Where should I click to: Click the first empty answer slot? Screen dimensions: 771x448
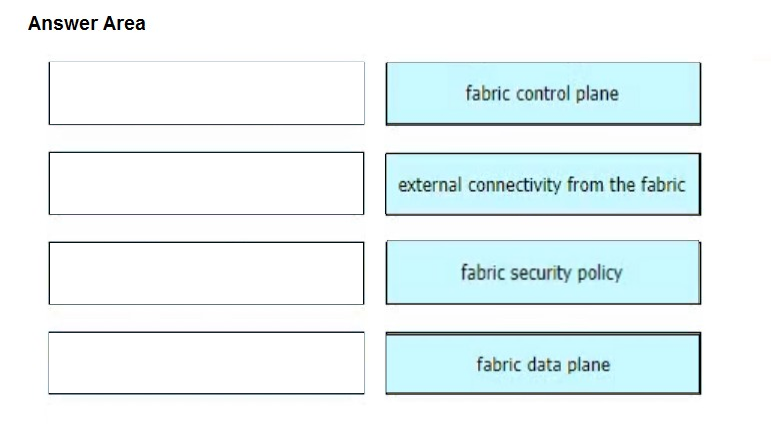[207, 93]
